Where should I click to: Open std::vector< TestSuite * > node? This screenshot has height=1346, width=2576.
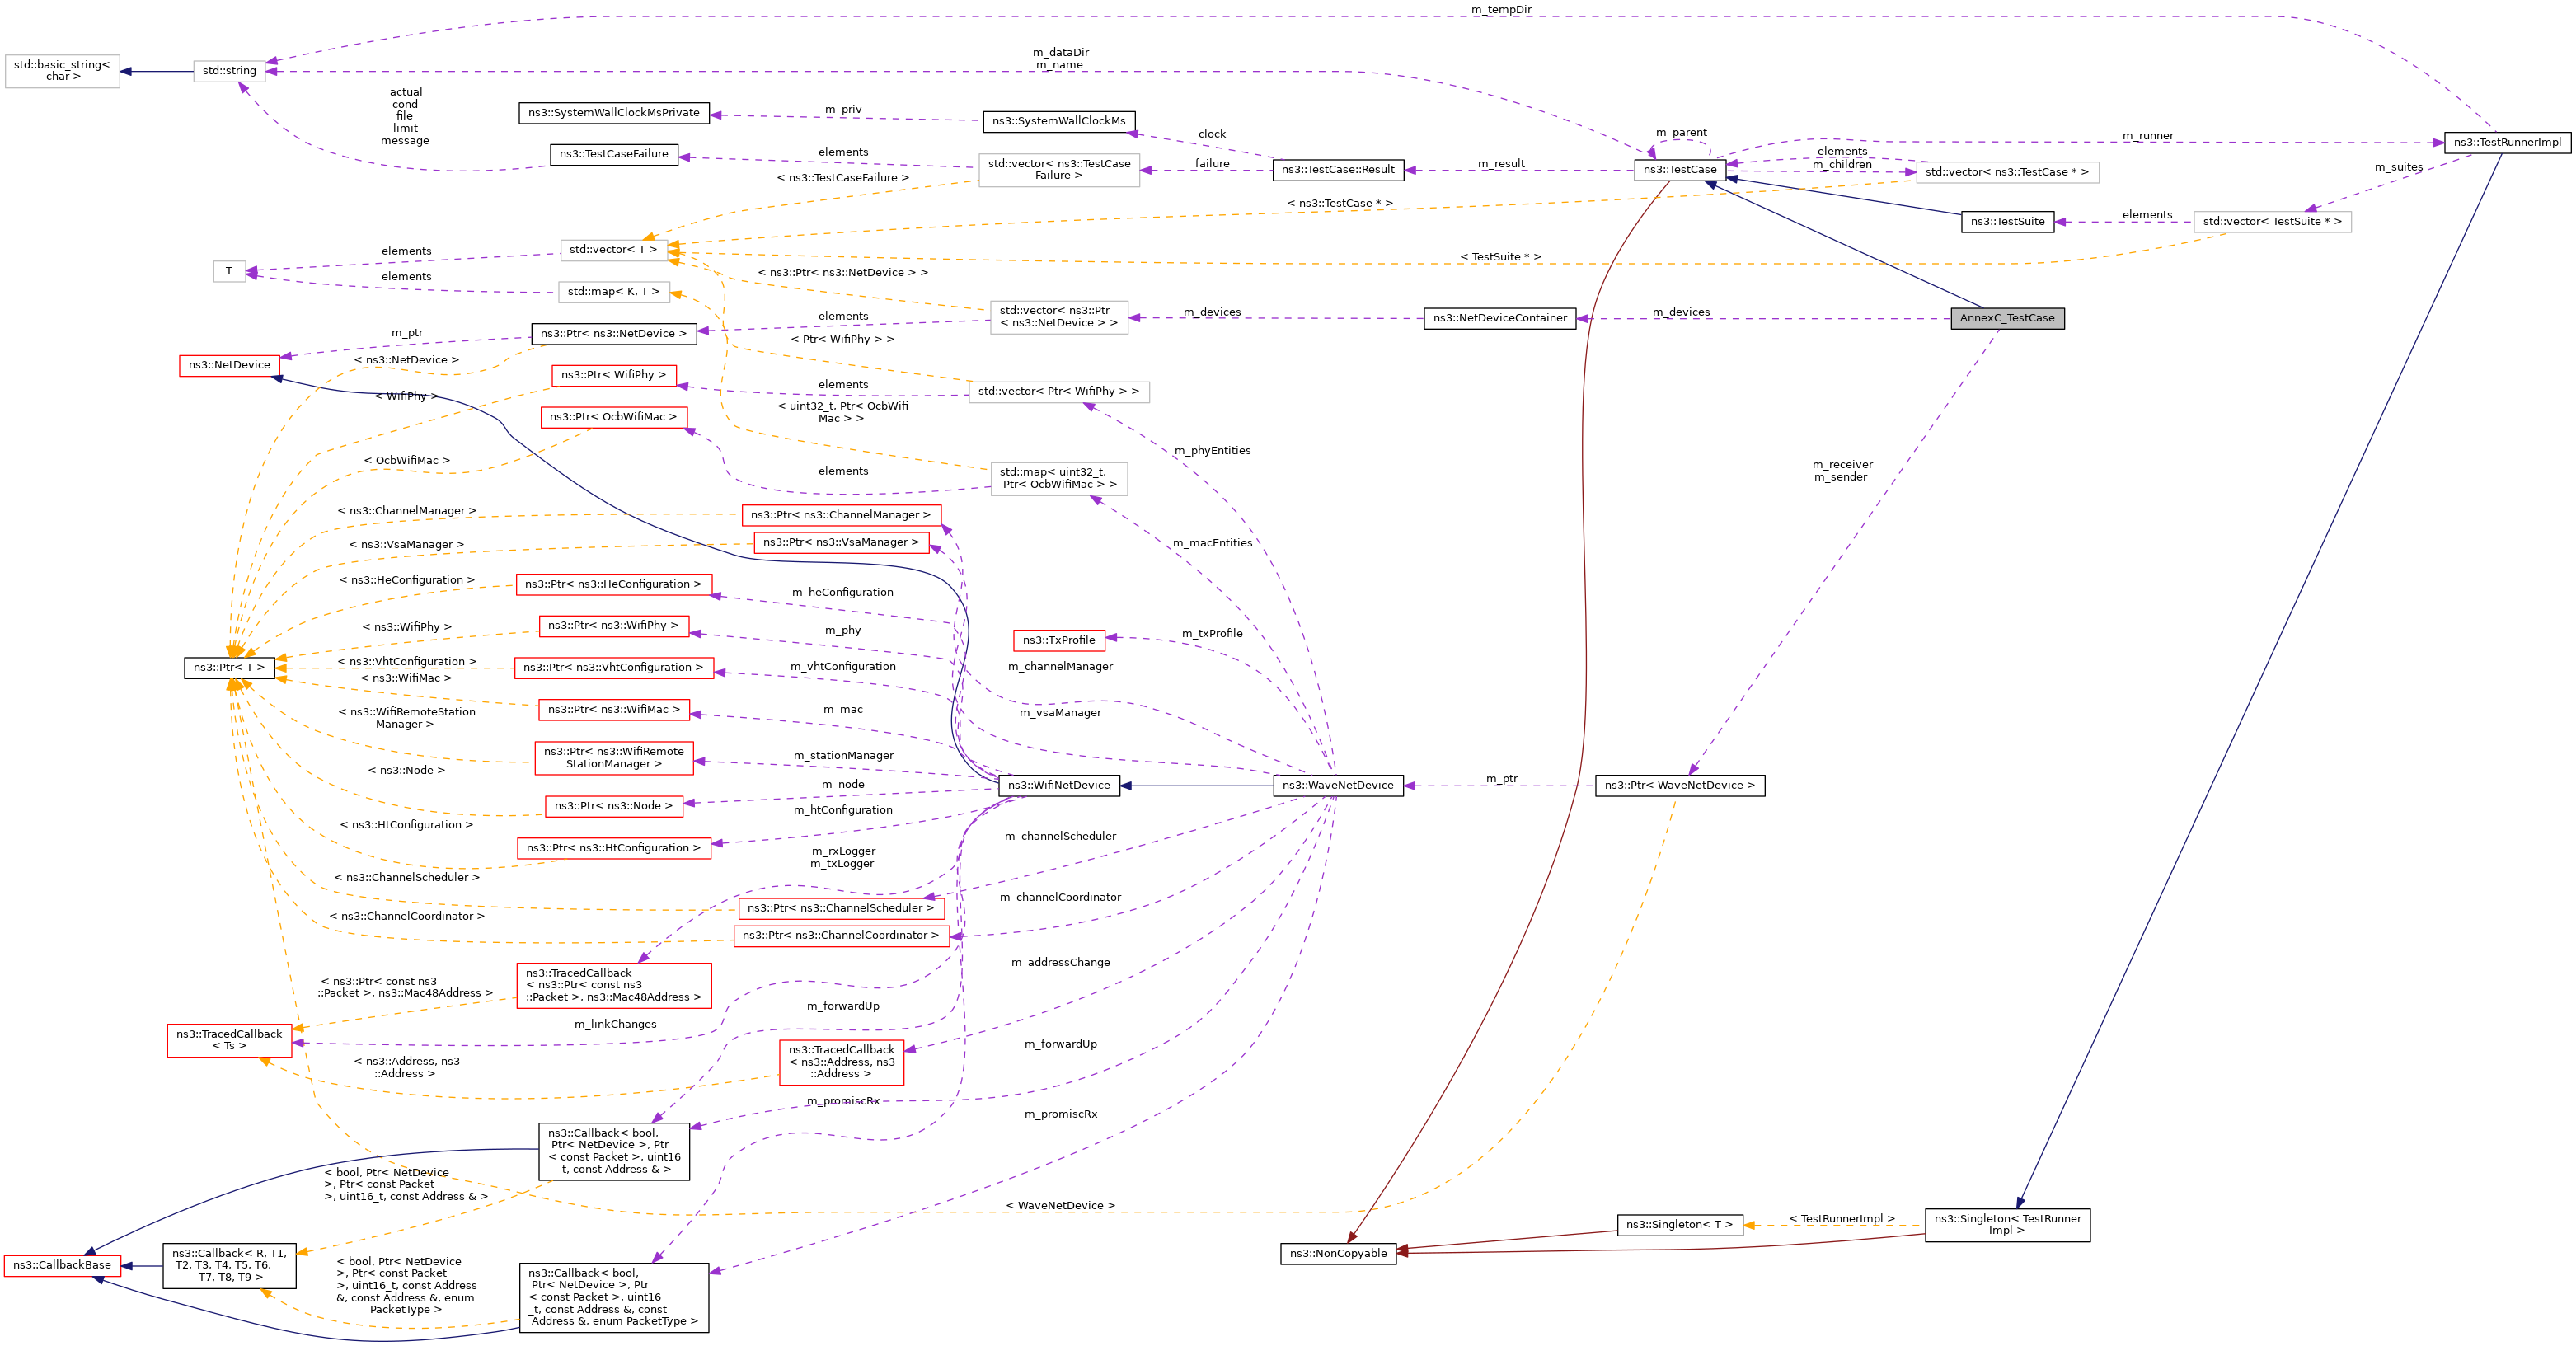(2272, 222)
